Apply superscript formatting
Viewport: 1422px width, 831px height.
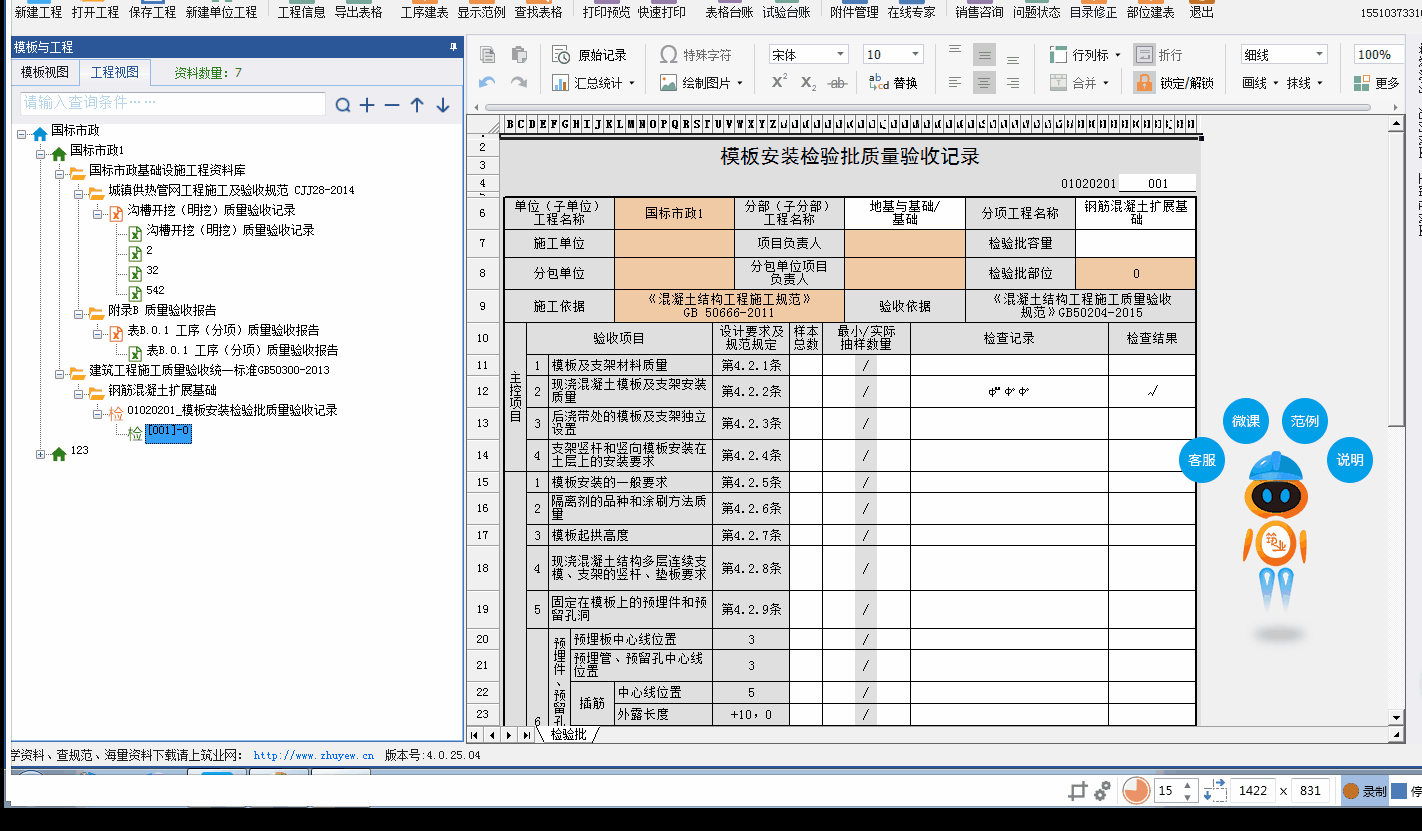coord(779,83)
